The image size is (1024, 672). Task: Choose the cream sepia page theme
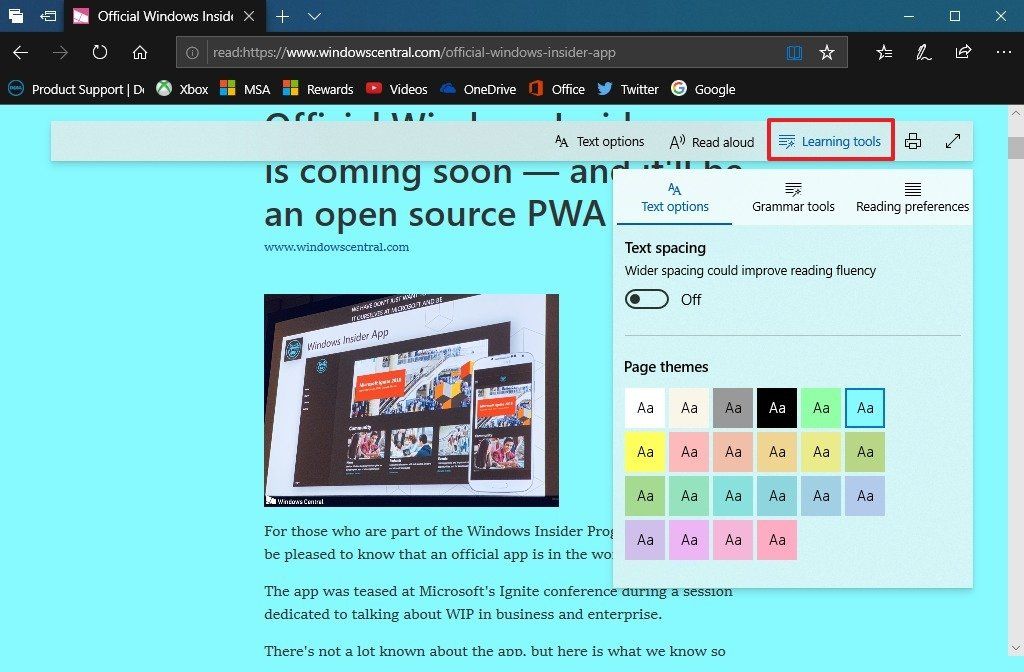(x=689, y=408)
